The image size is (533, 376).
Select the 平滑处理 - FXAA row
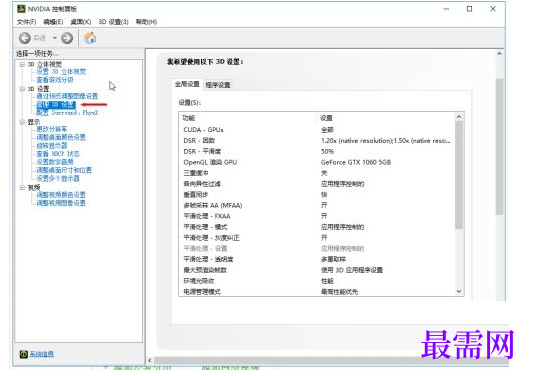[x=317, y=216]
